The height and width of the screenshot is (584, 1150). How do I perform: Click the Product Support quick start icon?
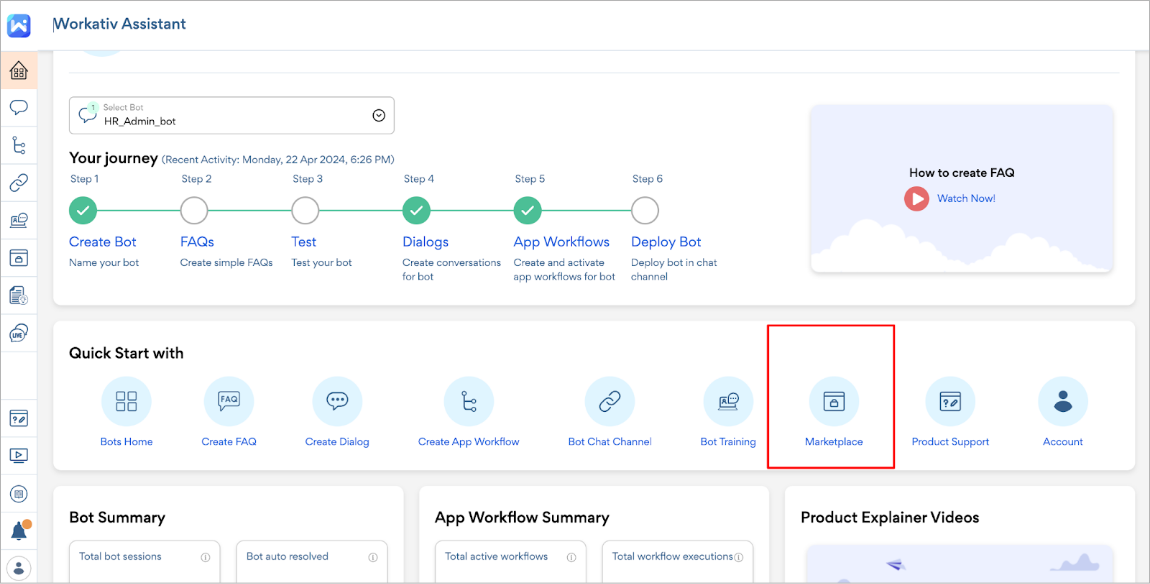(x=951, y=401)
